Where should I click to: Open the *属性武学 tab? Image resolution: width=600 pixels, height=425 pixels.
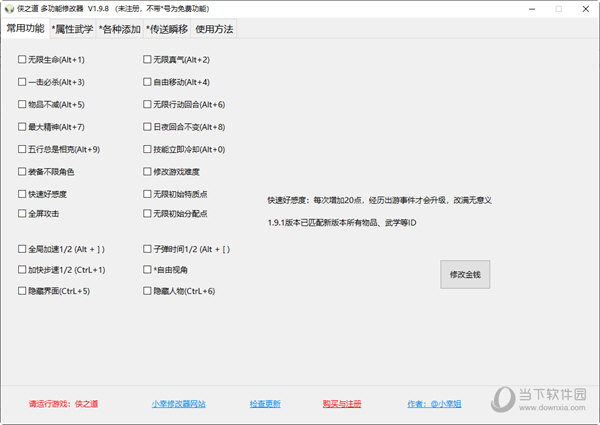click(x=72, y=29)
